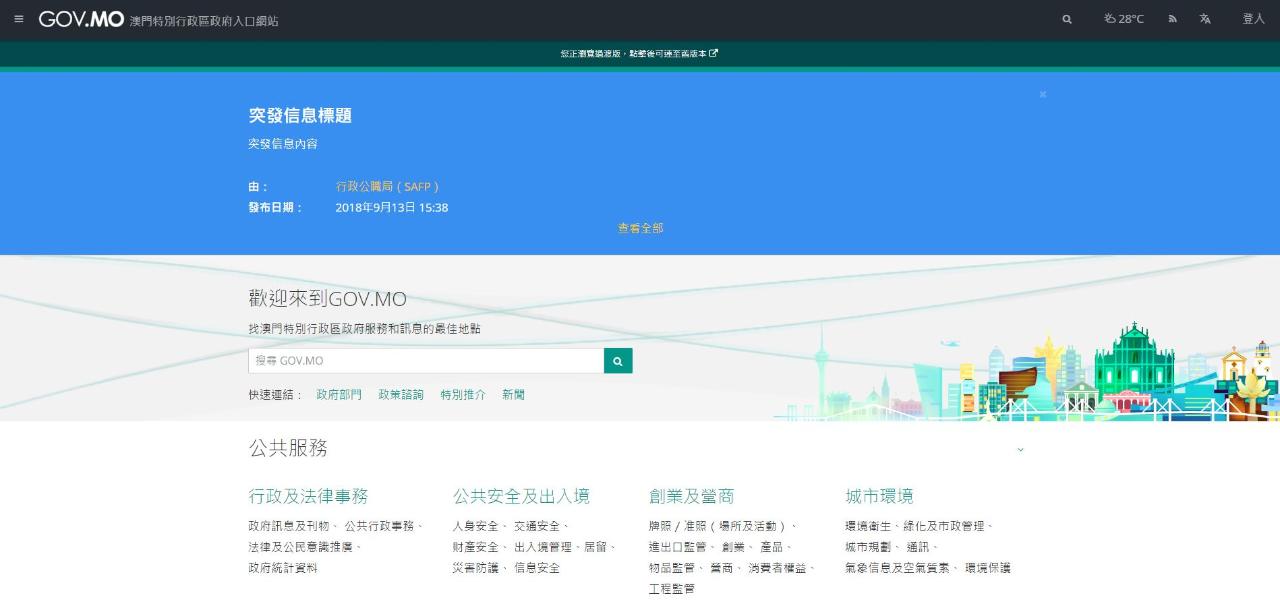
Task: Open 特別推介 quick link
Action: [463, 395]
